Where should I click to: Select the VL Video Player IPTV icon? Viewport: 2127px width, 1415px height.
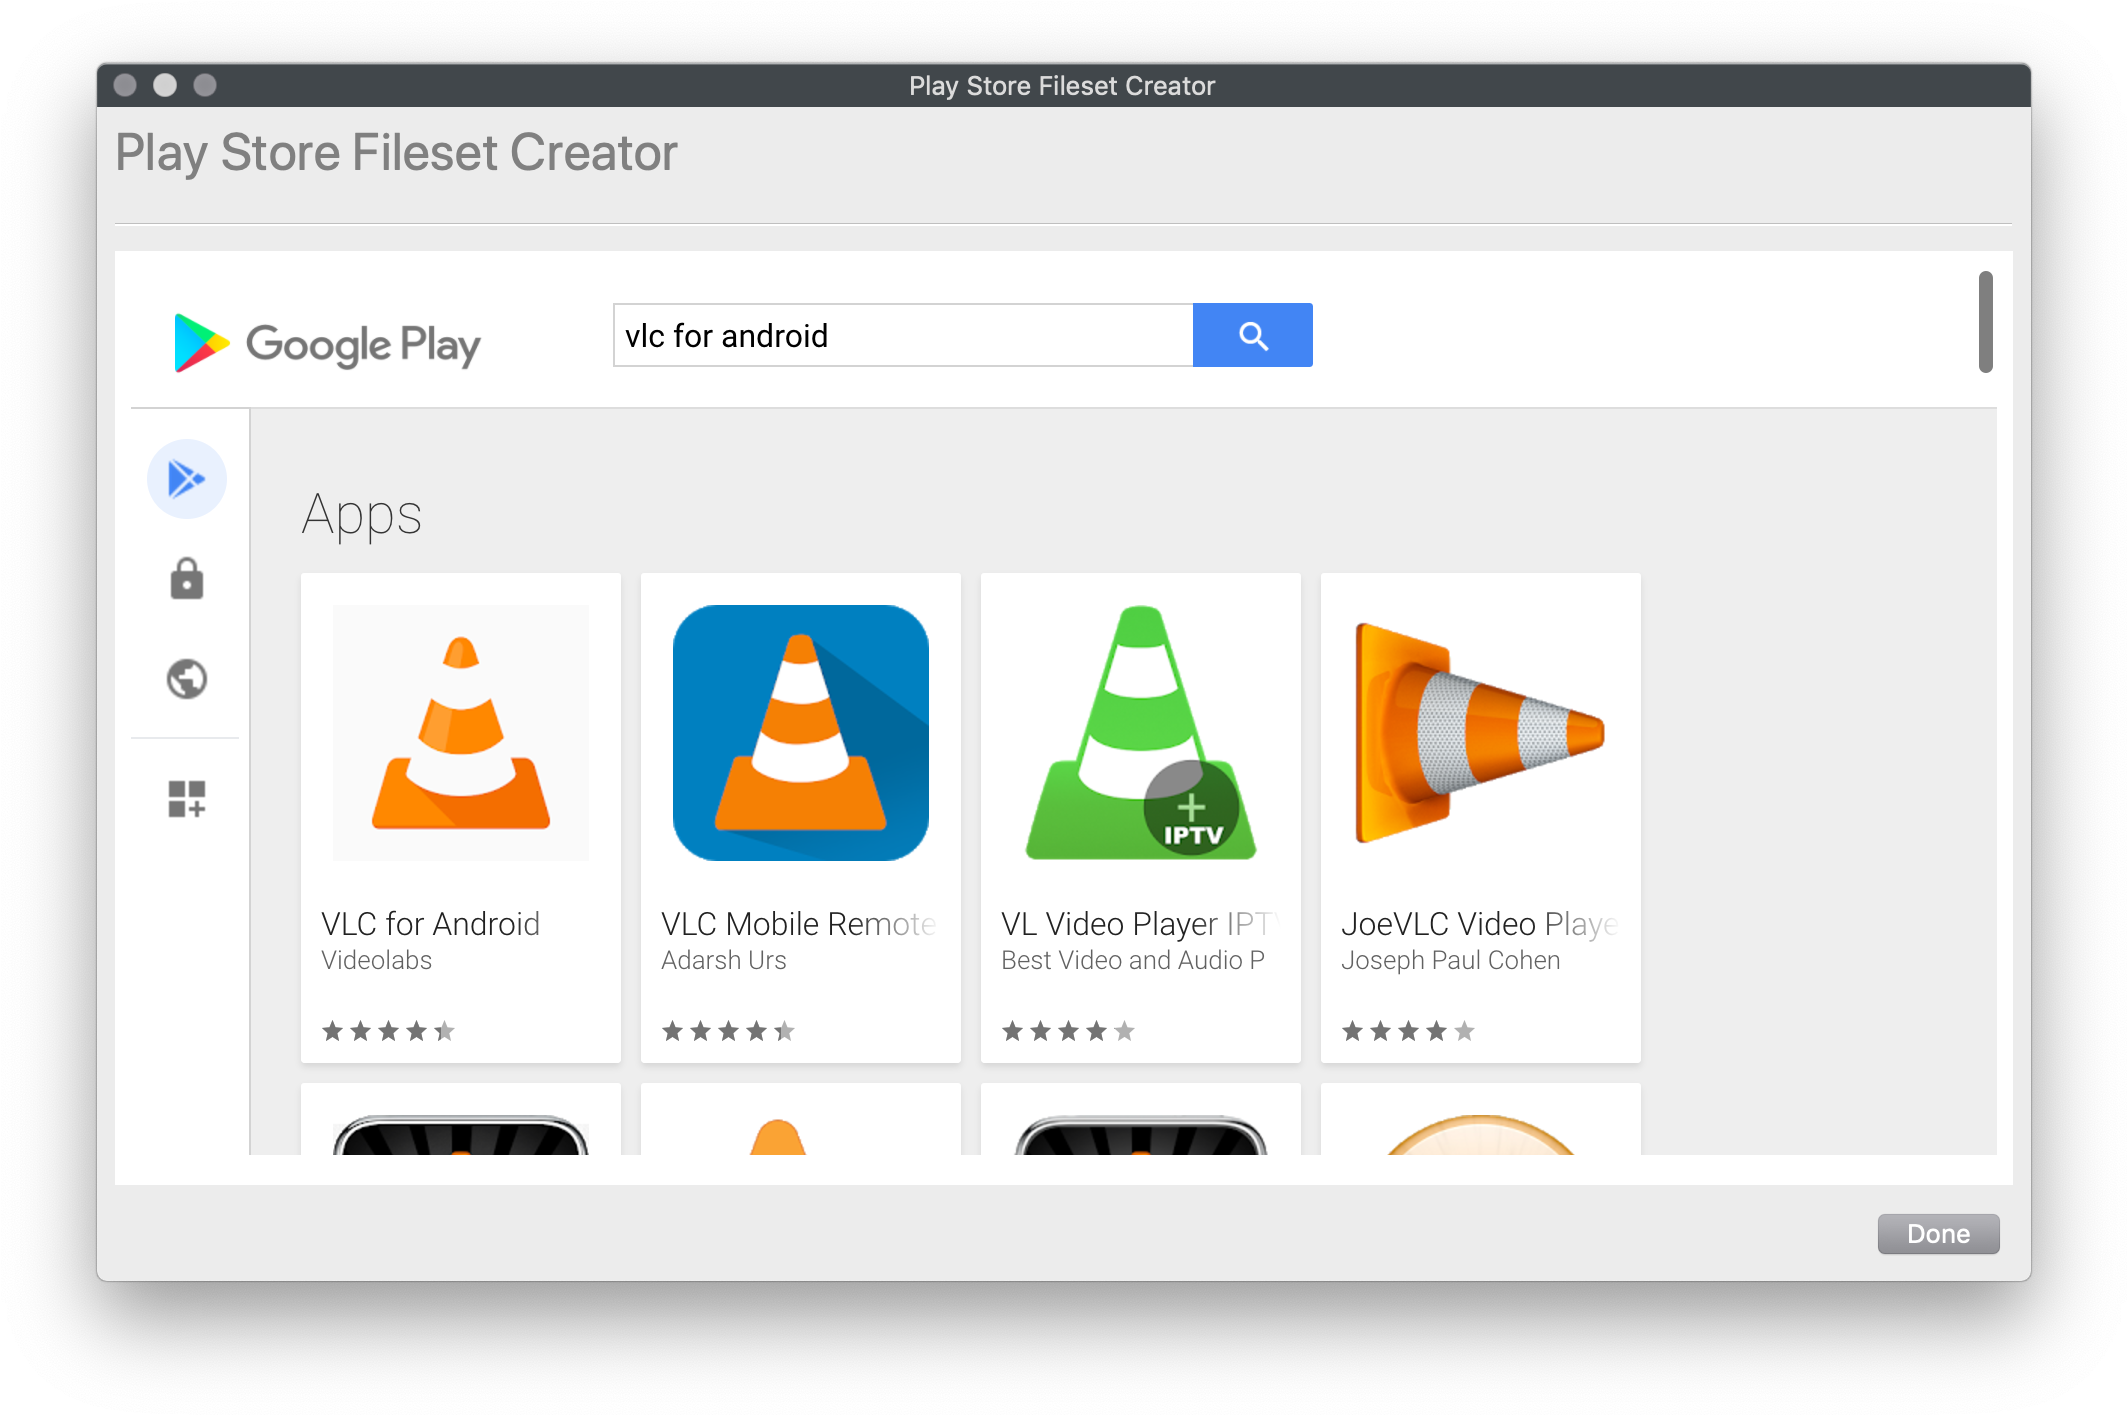pyautogui.click(x=1141, y=733)
